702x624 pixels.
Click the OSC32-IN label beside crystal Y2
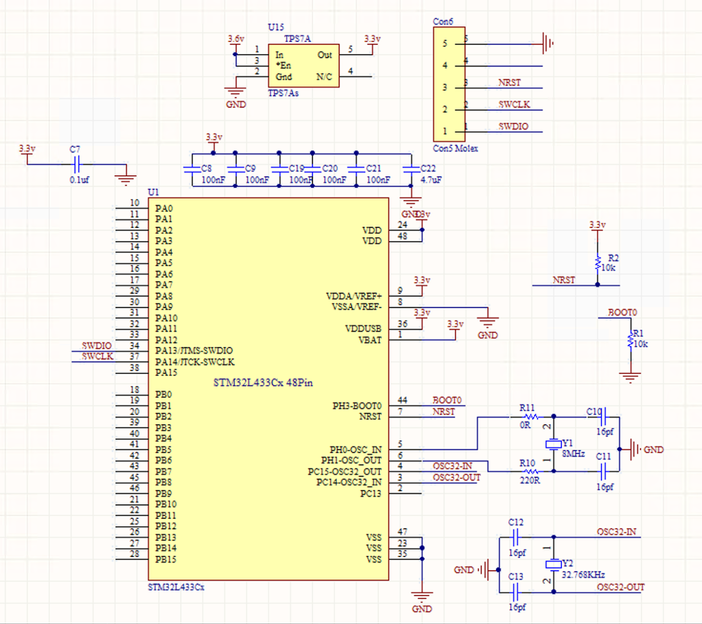pos(616,532)
